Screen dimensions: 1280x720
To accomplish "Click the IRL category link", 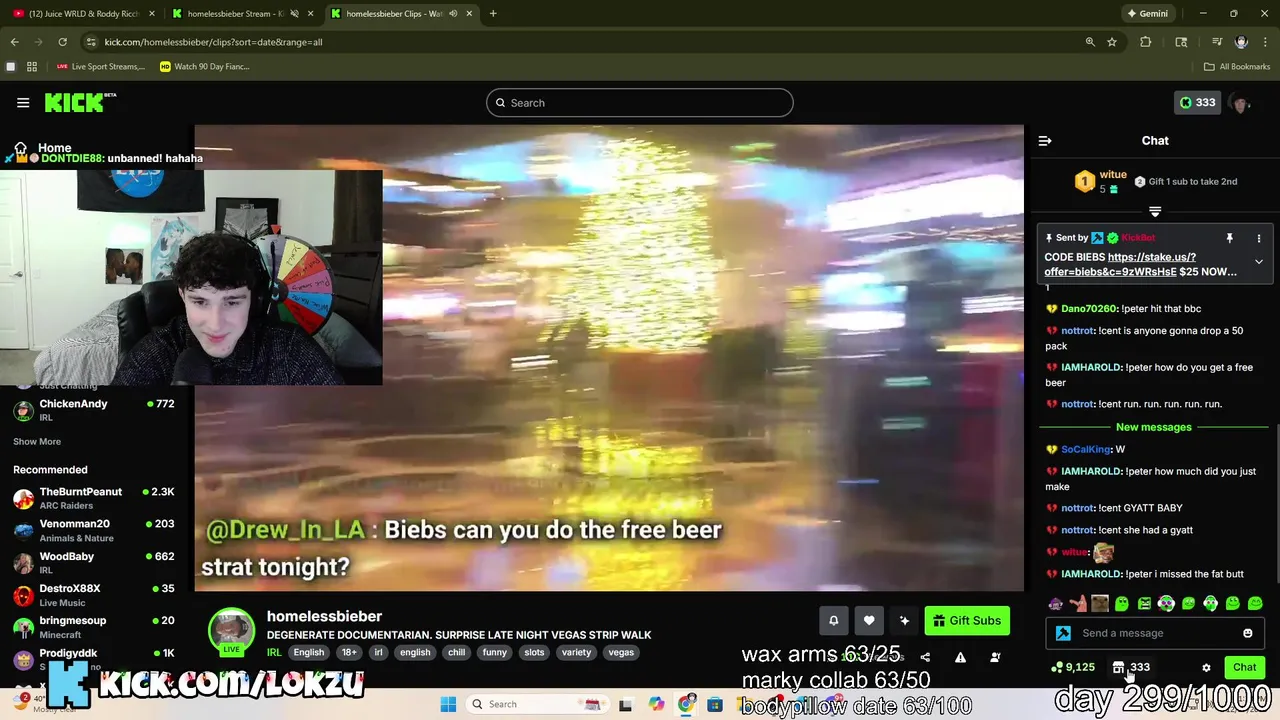I will point(273,653).
